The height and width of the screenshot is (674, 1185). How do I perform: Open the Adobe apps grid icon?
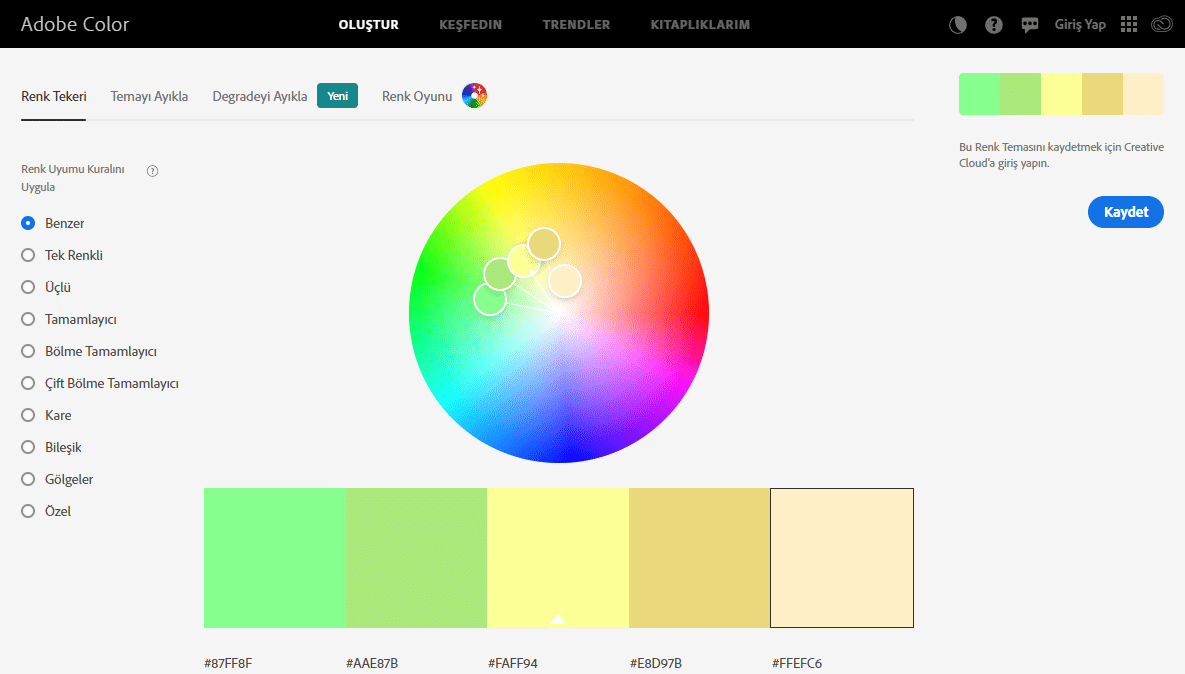point(1129,25)
